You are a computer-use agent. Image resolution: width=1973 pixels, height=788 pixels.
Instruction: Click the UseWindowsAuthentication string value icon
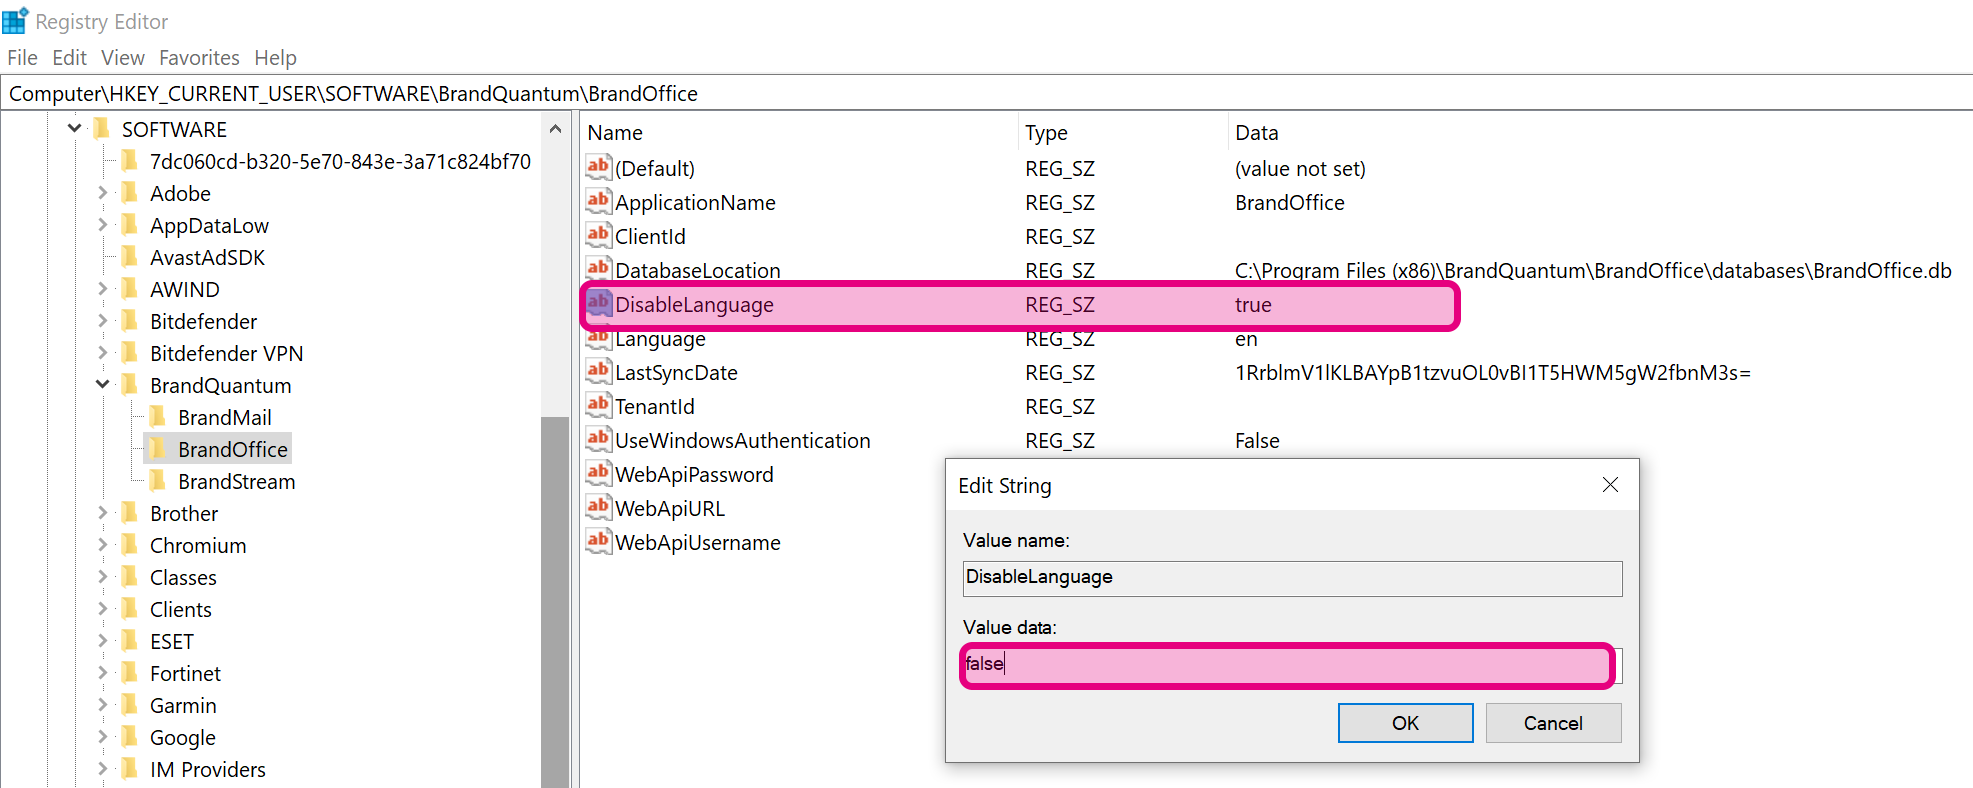pyautogui.click(x=598, y=439)
